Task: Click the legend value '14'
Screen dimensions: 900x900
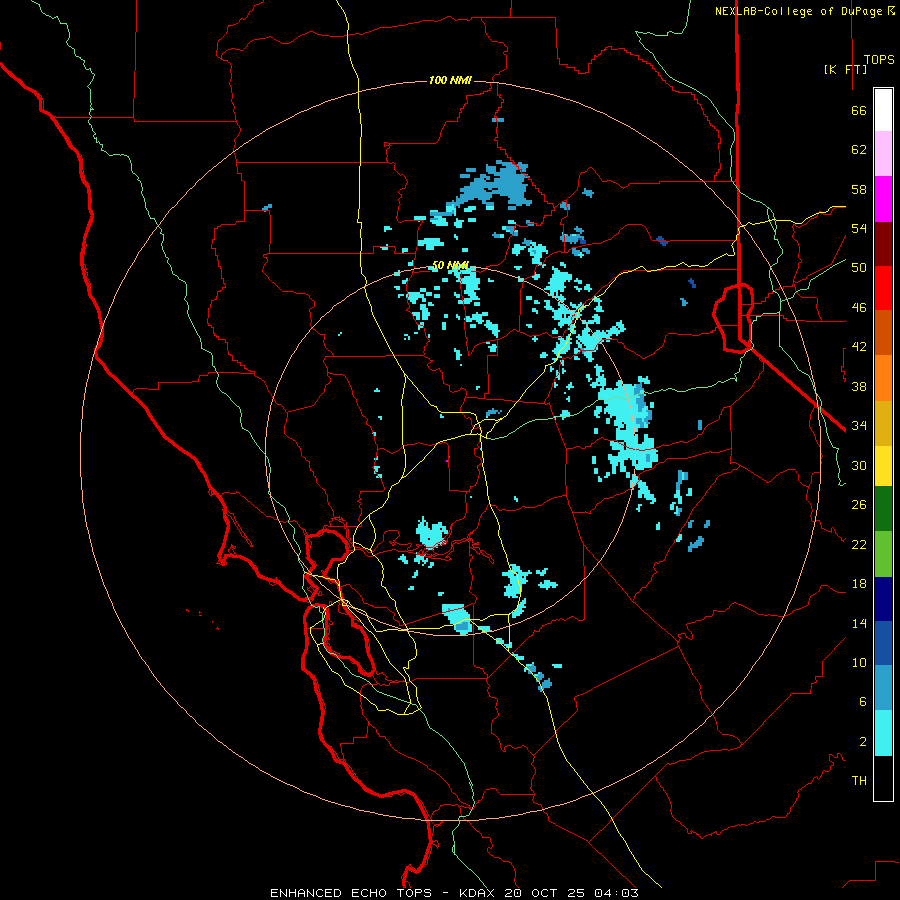Action: tap(859, 623)
